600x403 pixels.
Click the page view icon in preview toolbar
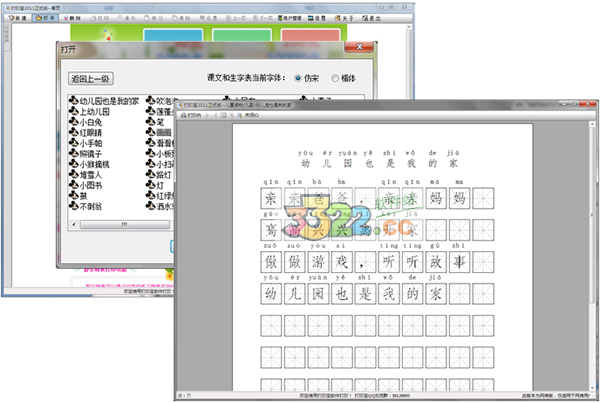click(x=223, y=115)
